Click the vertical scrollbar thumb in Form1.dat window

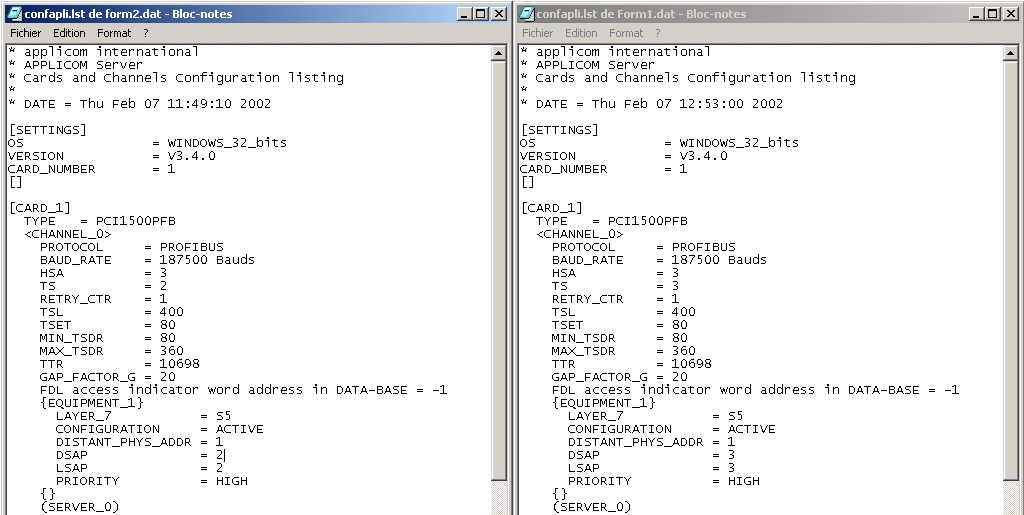[1010, 271]
